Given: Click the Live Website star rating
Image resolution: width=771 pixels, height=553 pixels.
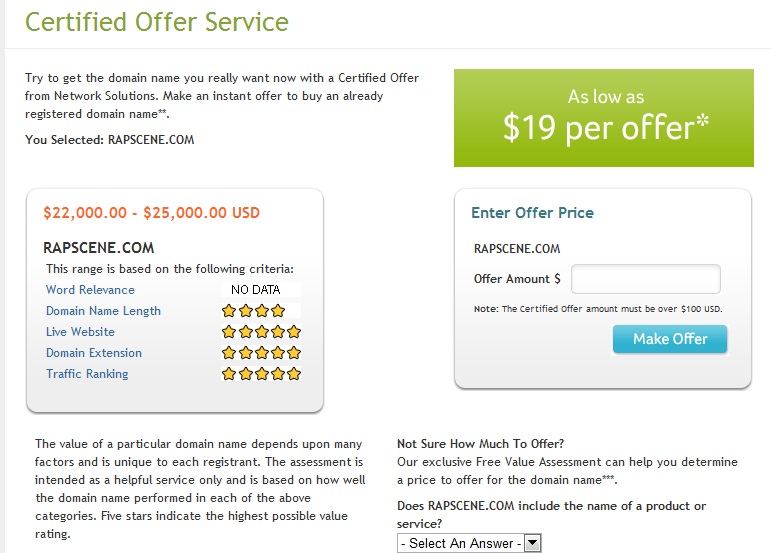Looking at the screenshot, I should (x=261, y=332).
